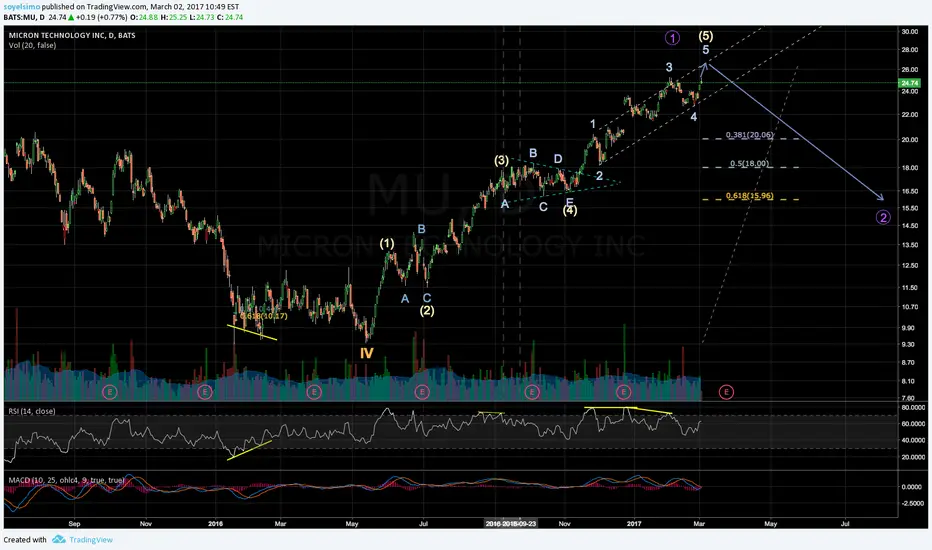
Task: Click the O:24.88 open value
Action: click(x=144, y=17)
